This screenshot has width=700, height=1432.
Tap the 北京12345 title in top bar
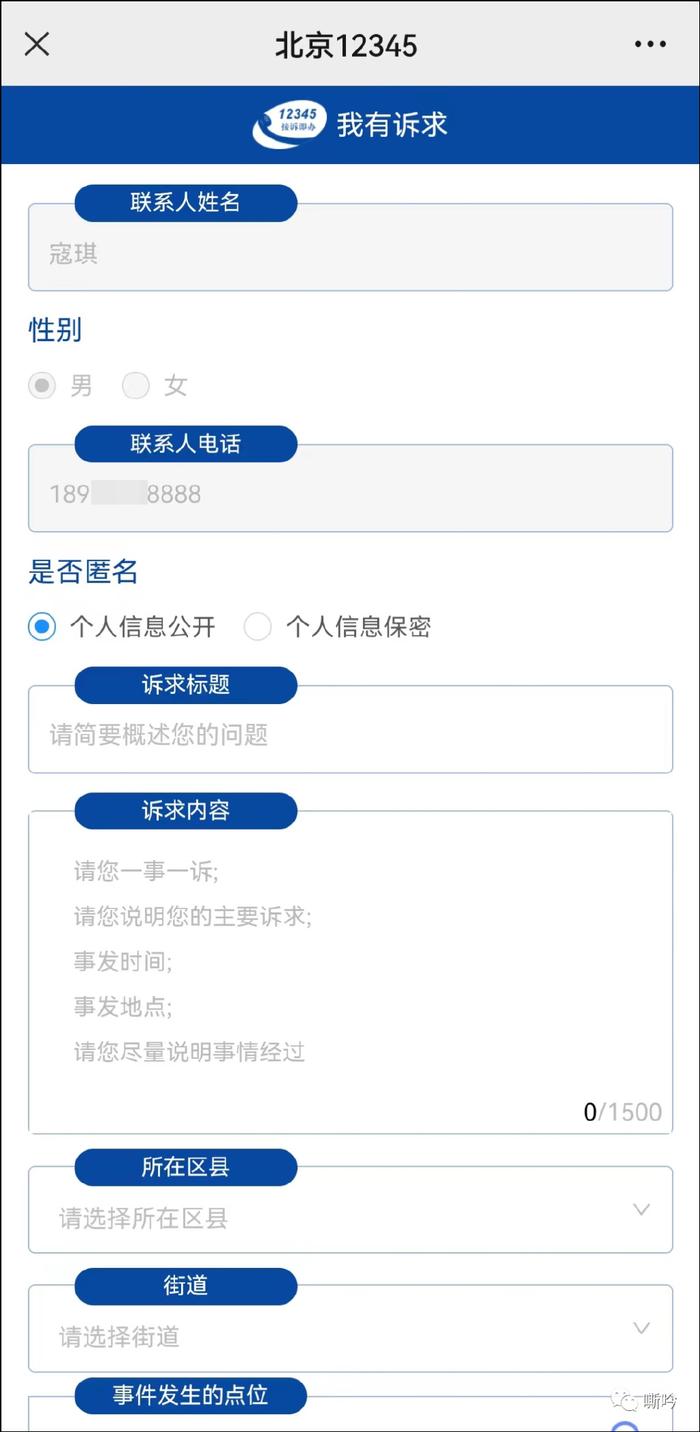(x=346, y=45)
